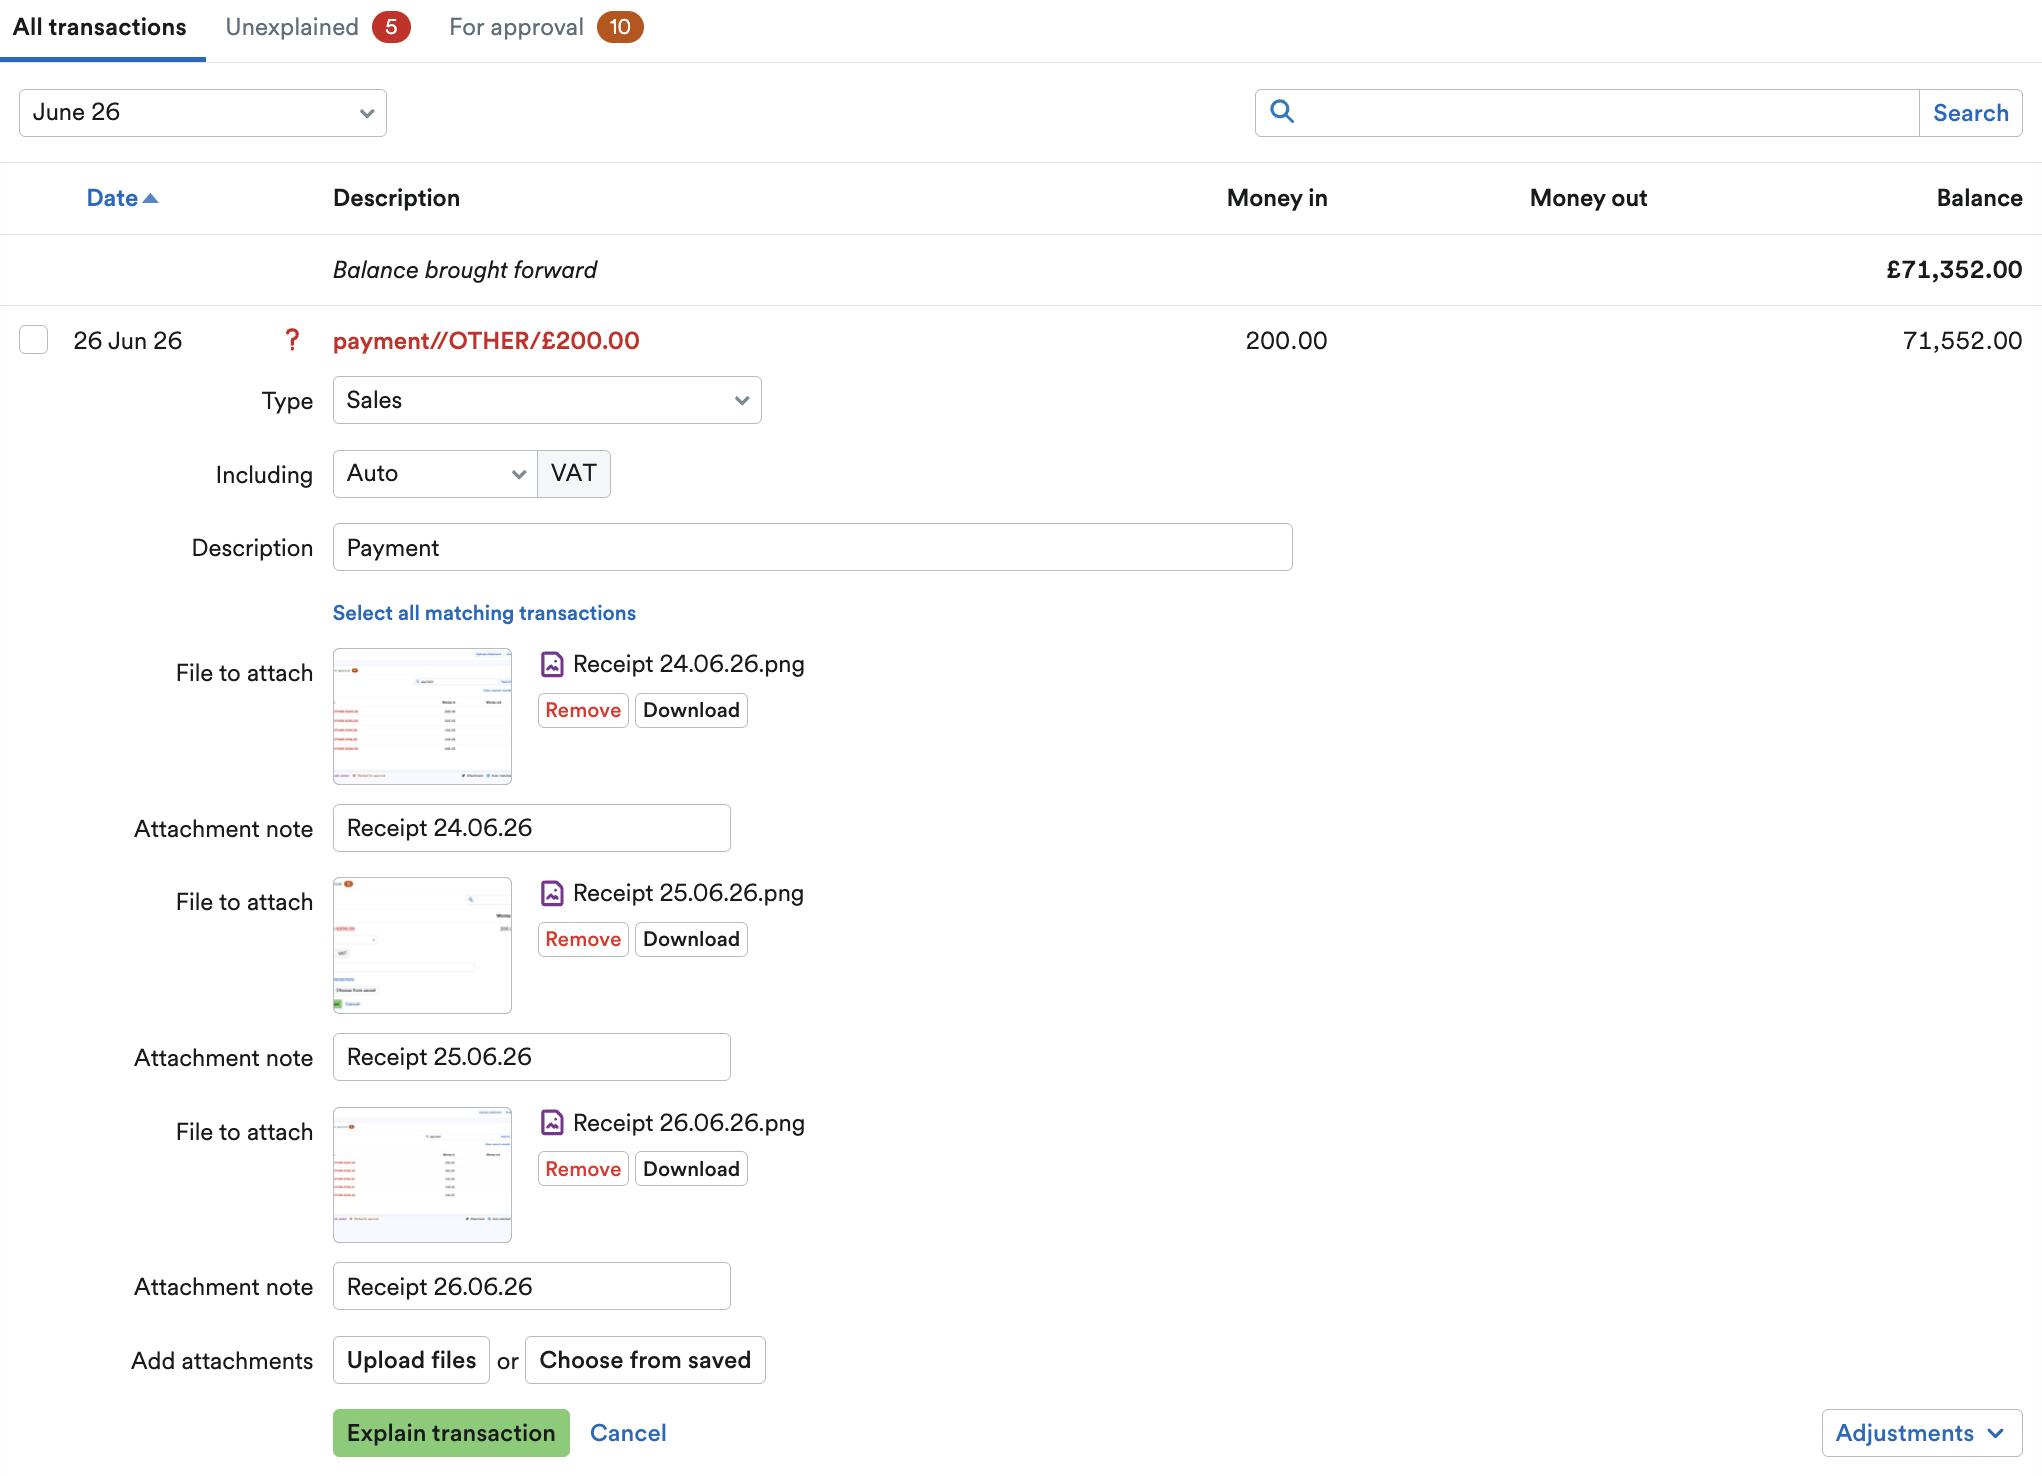Edit the Receipt 24.06.26 attachment note
The image size is (2042, 1476).
tap(531, 828)
